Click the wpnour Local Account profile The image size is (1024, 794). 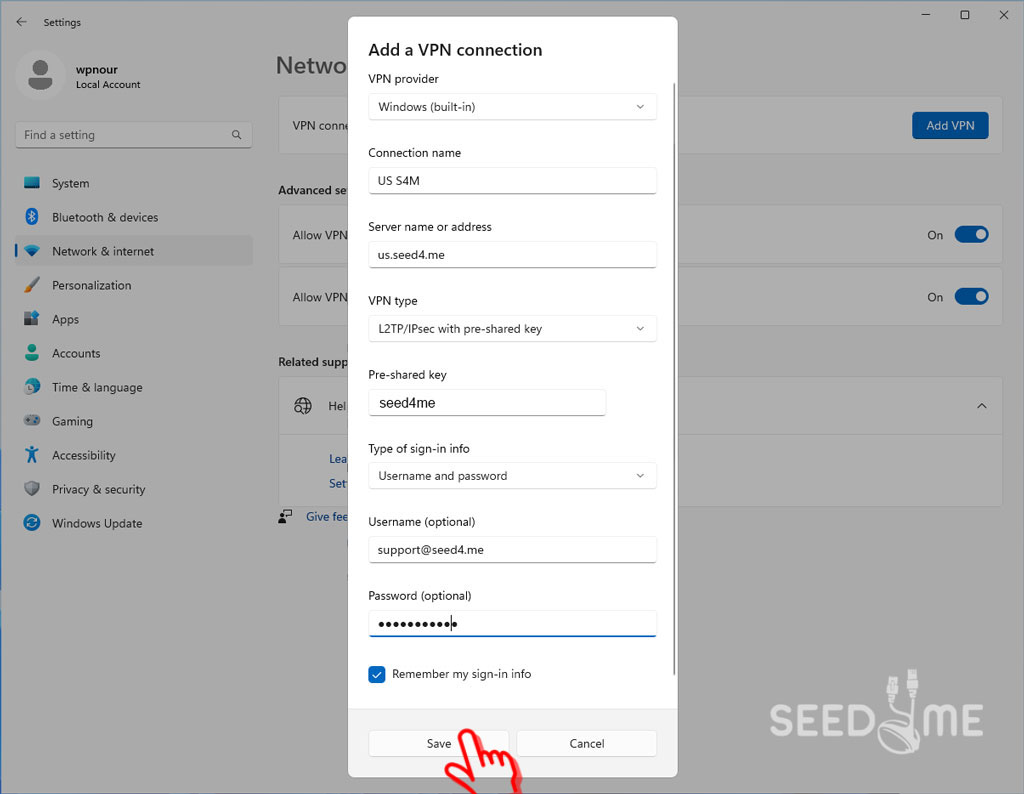pyautogui.click(x=78, y=76)
